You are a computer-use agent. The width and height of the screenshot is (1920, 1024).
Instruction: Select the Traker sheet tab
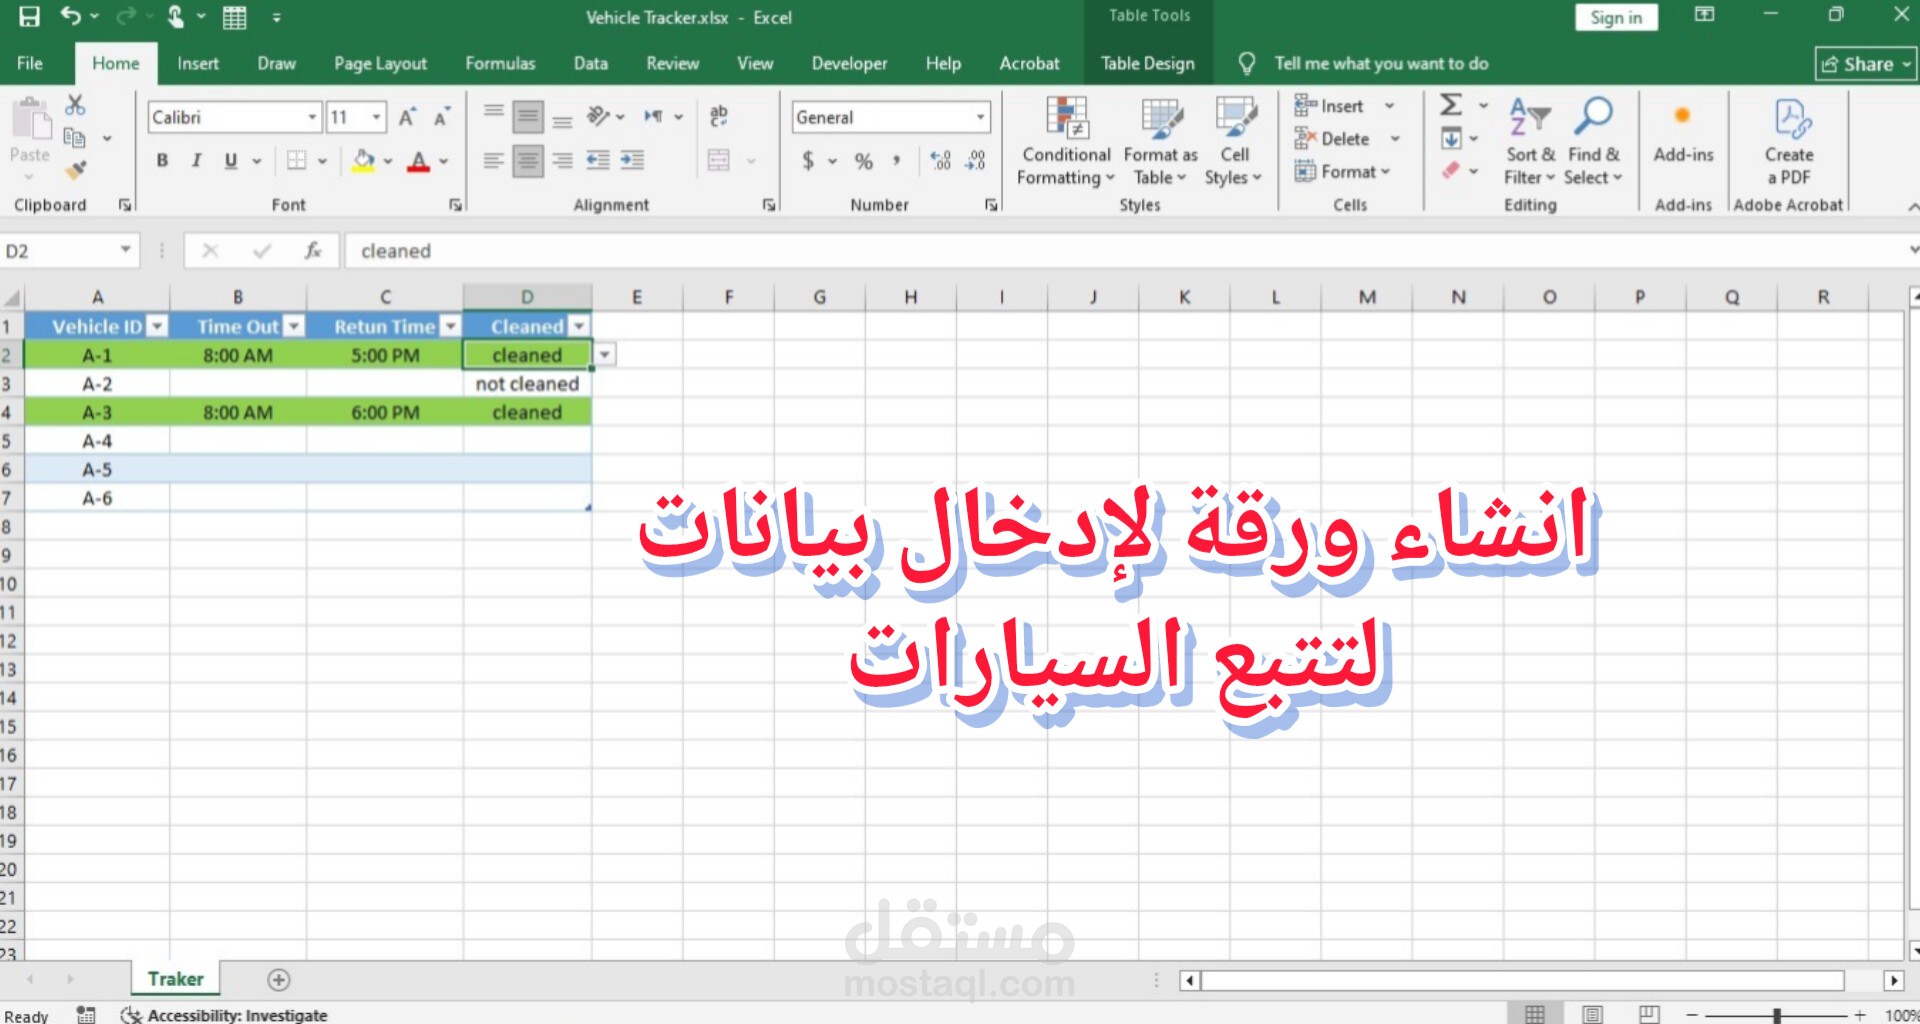click(x=174, y=979)
